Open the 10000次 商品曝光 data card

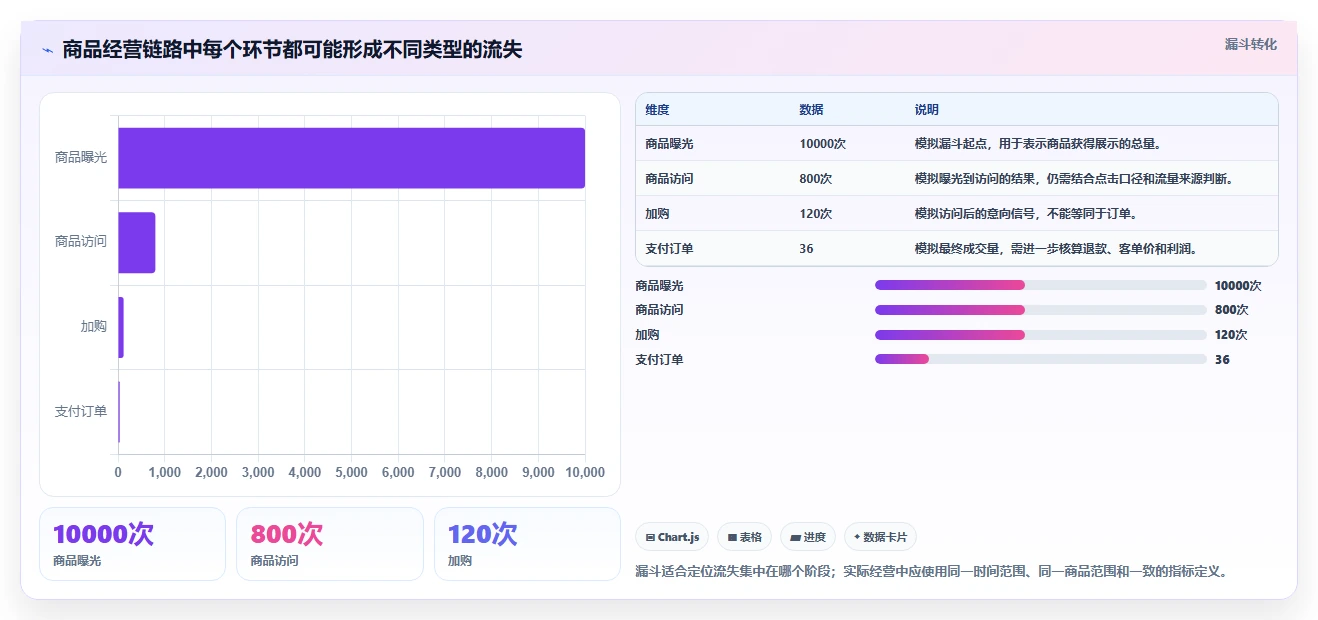(132, 544)
